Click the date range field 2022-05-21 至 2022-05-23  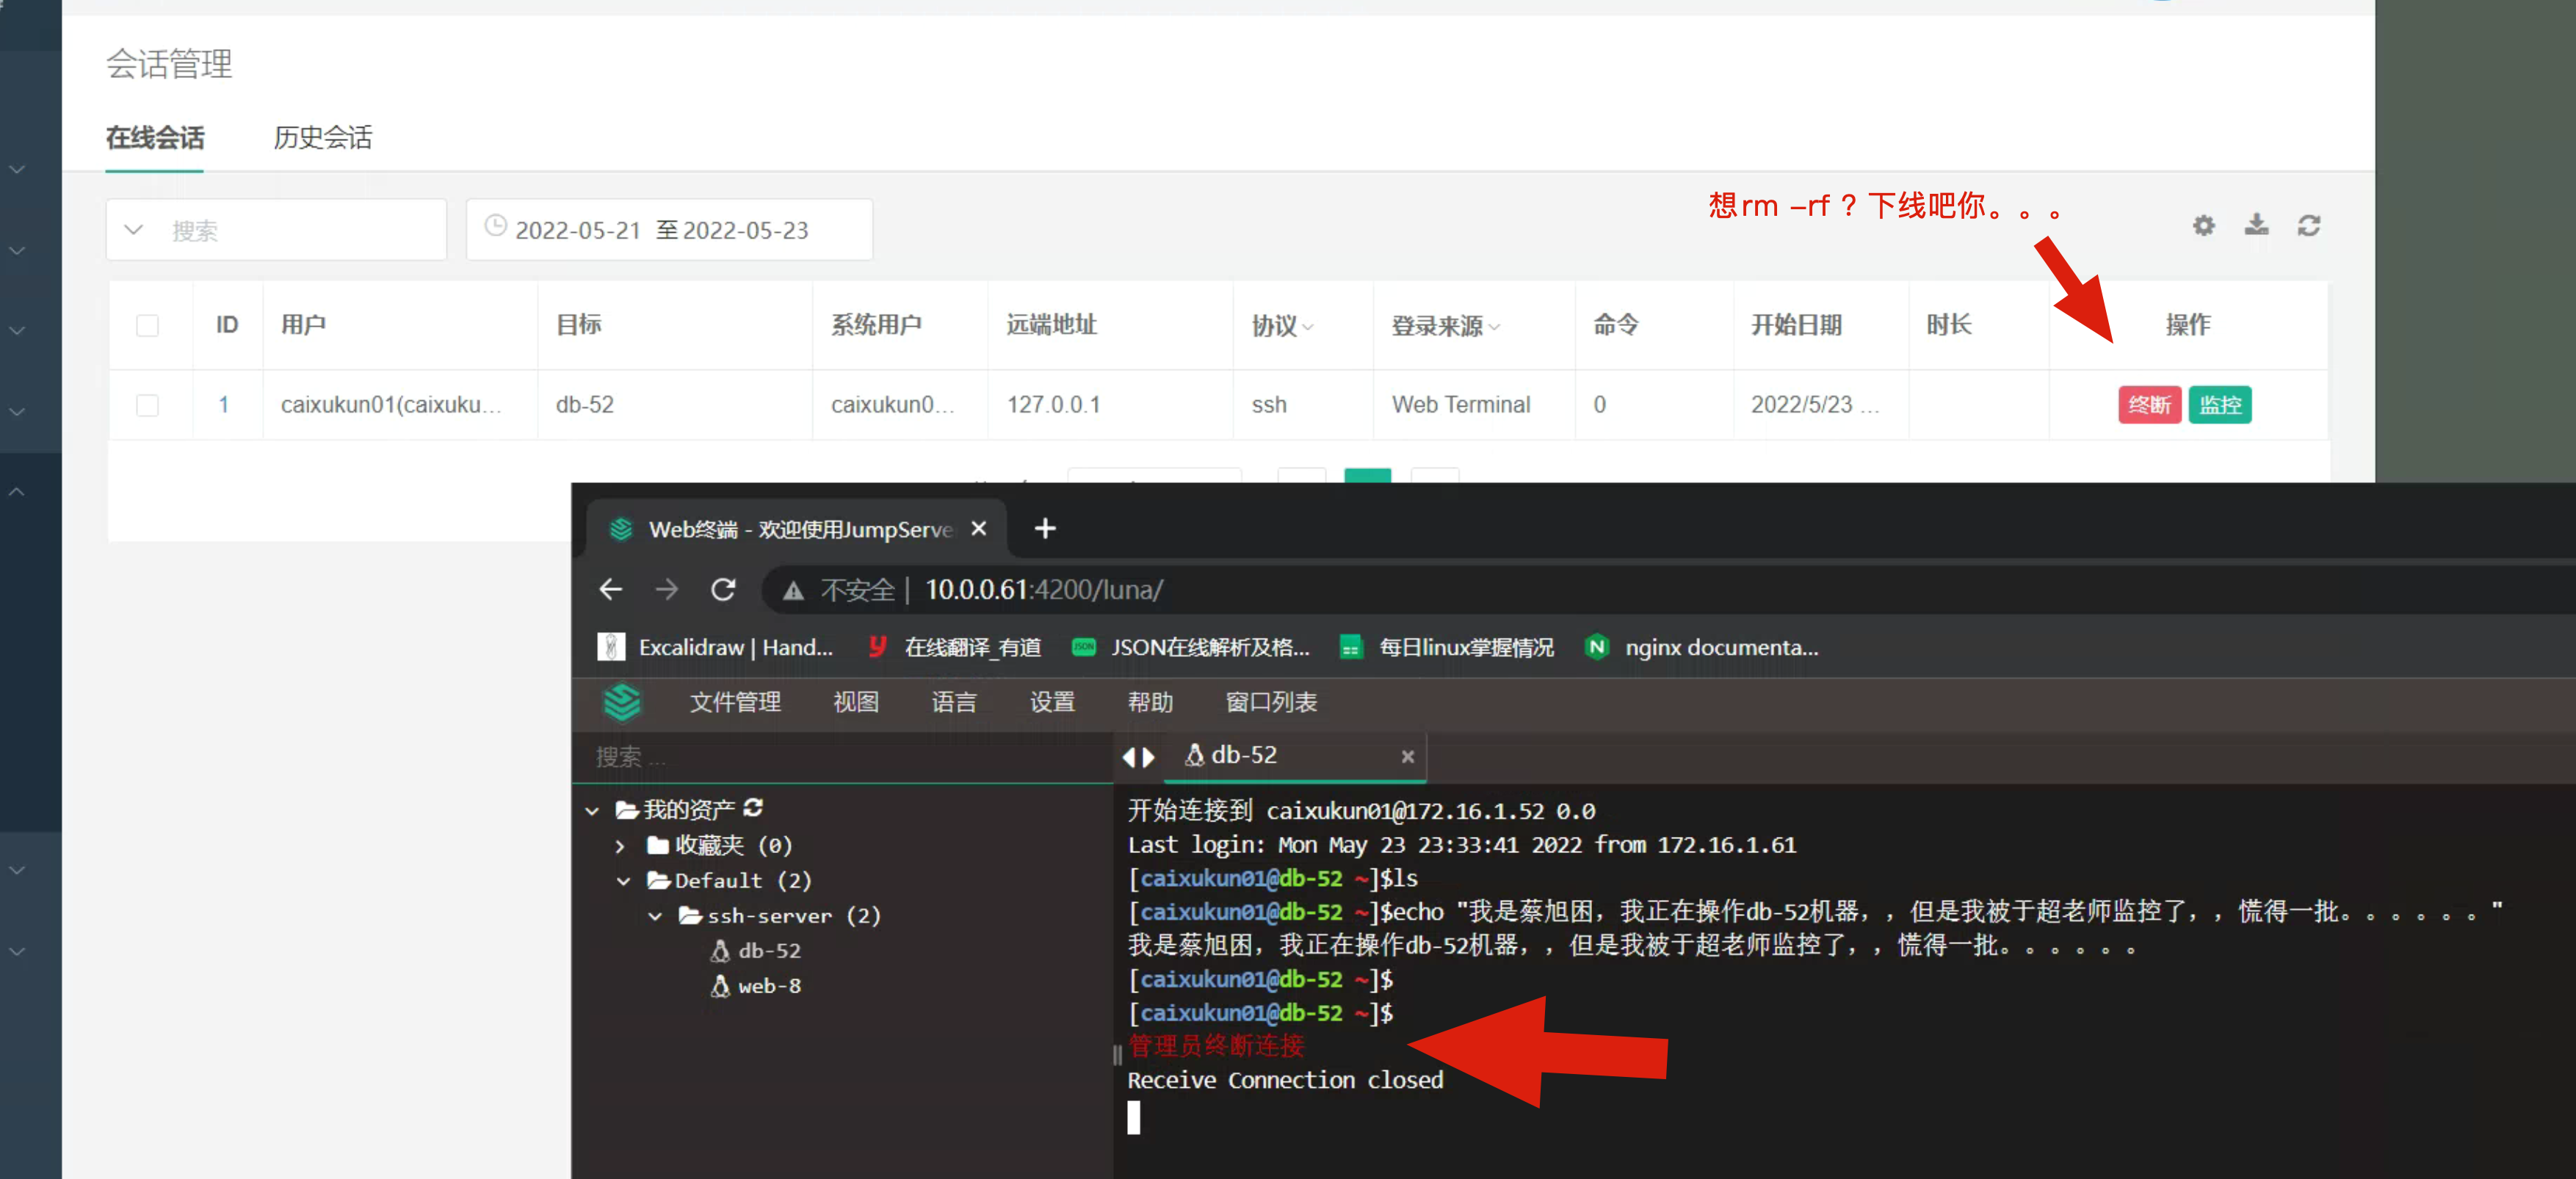point(668,229)
